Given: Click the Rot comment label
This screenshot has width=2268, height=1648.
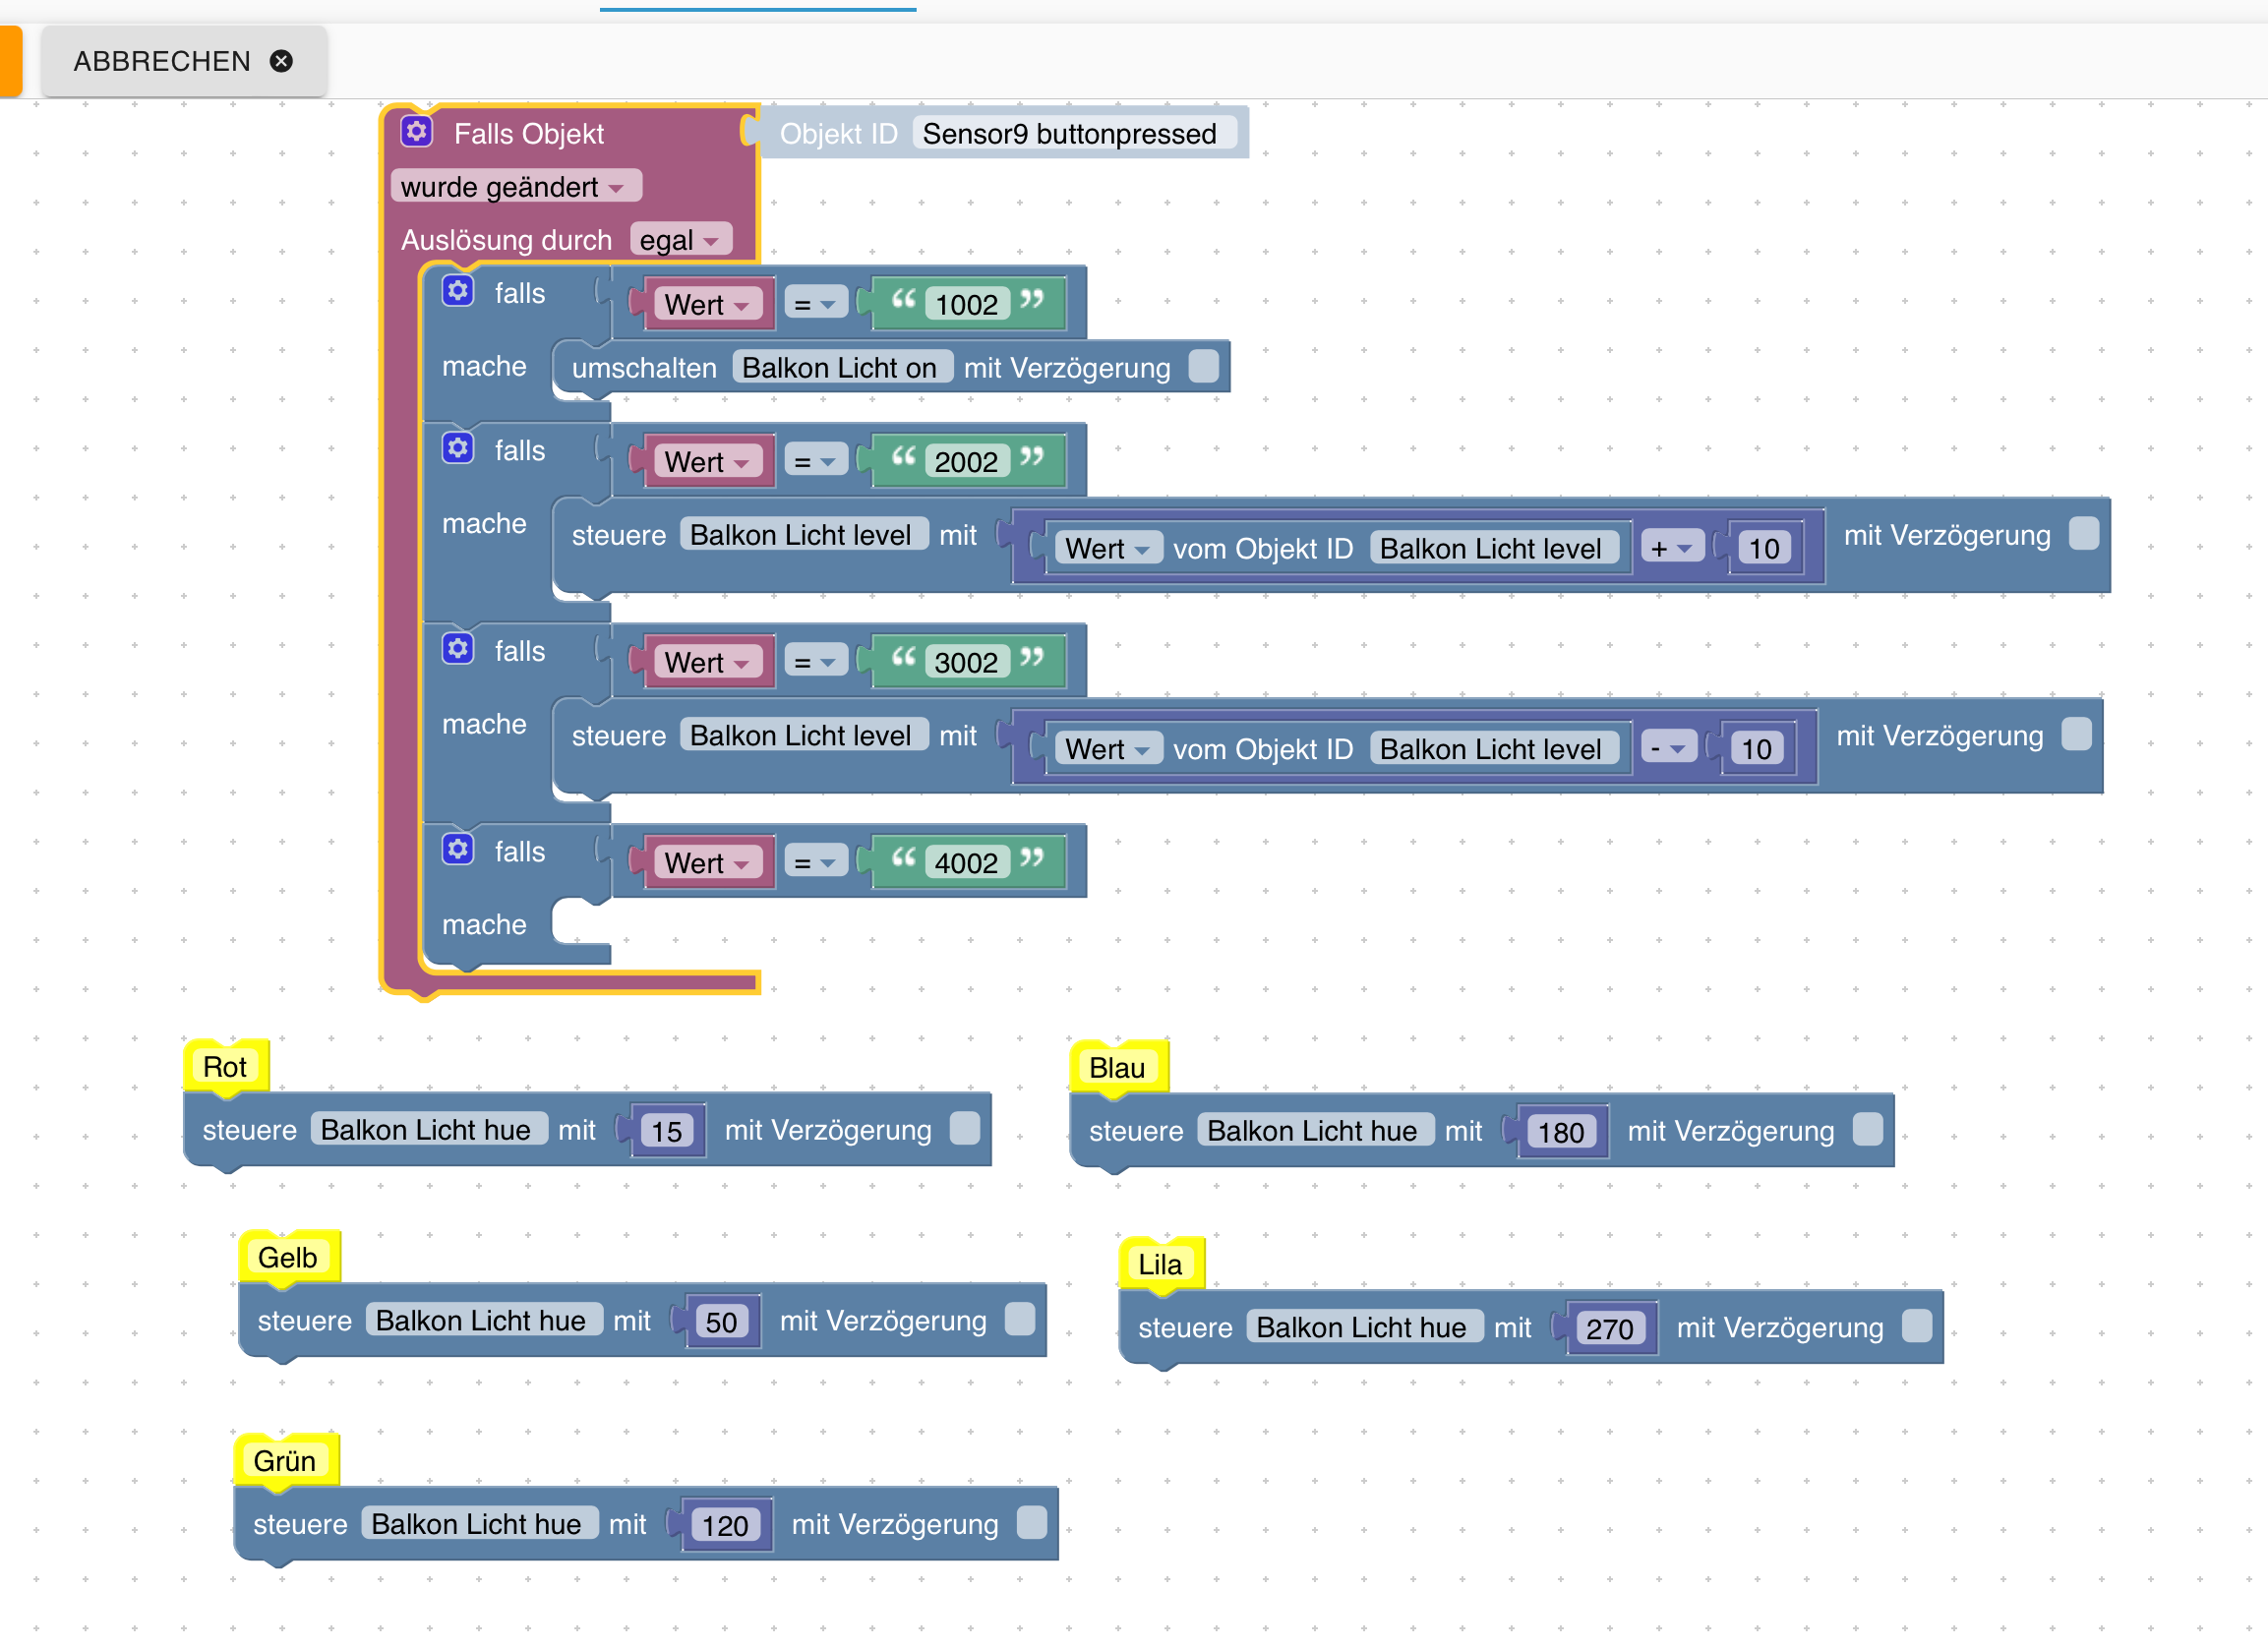Looking at the screenshot, I should click(225, 1067).
